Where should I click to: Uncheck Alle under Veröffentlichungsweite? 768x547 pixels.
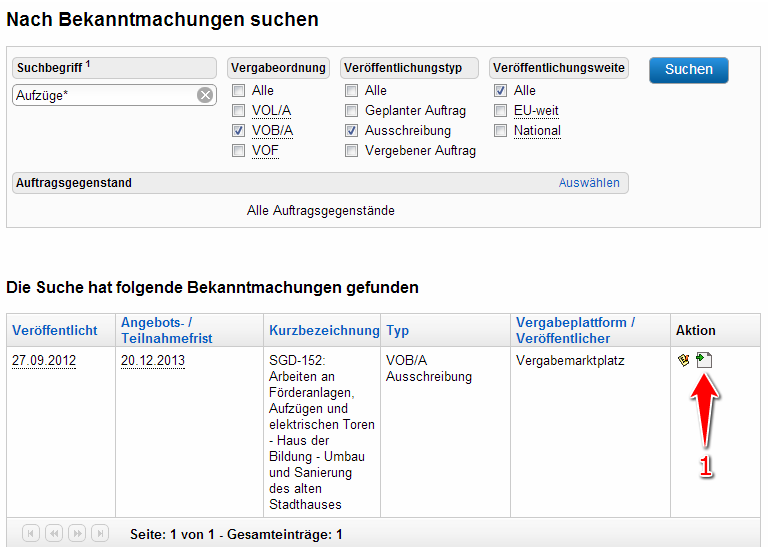[500, 91]
